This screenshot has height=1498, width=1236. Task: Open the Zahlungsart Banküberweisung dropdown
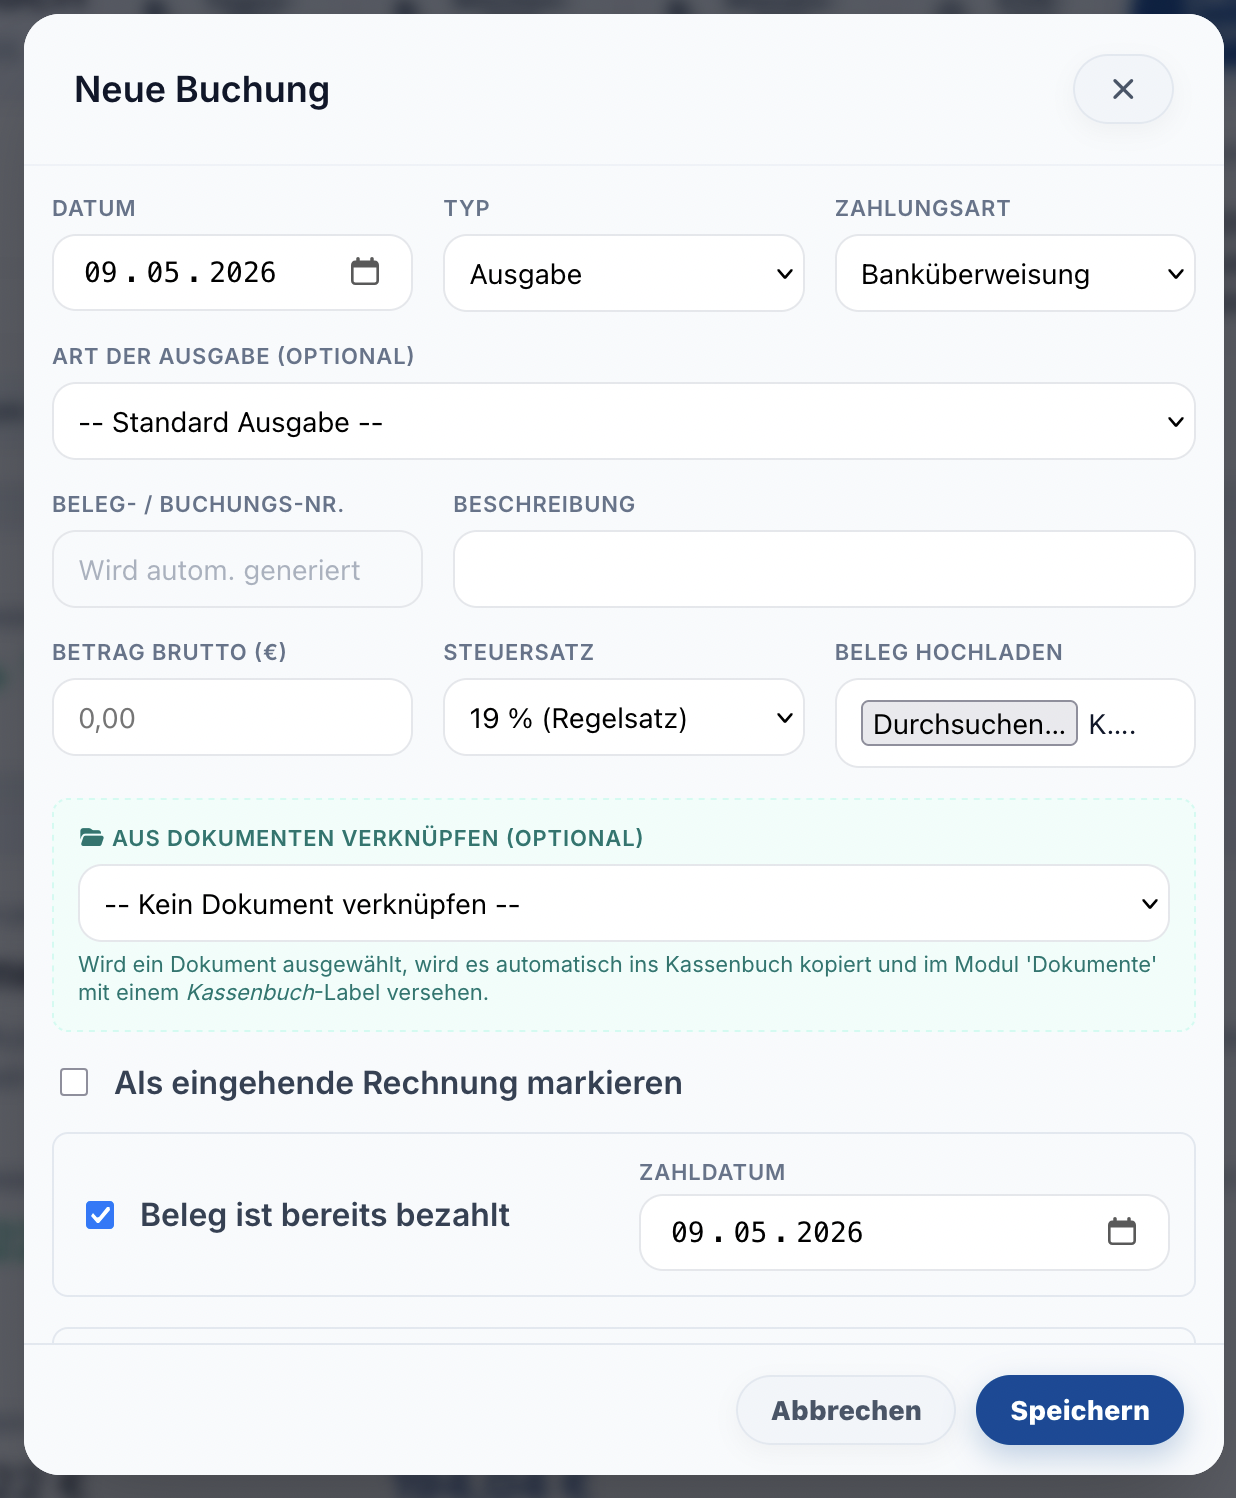tap(1015, 273)
